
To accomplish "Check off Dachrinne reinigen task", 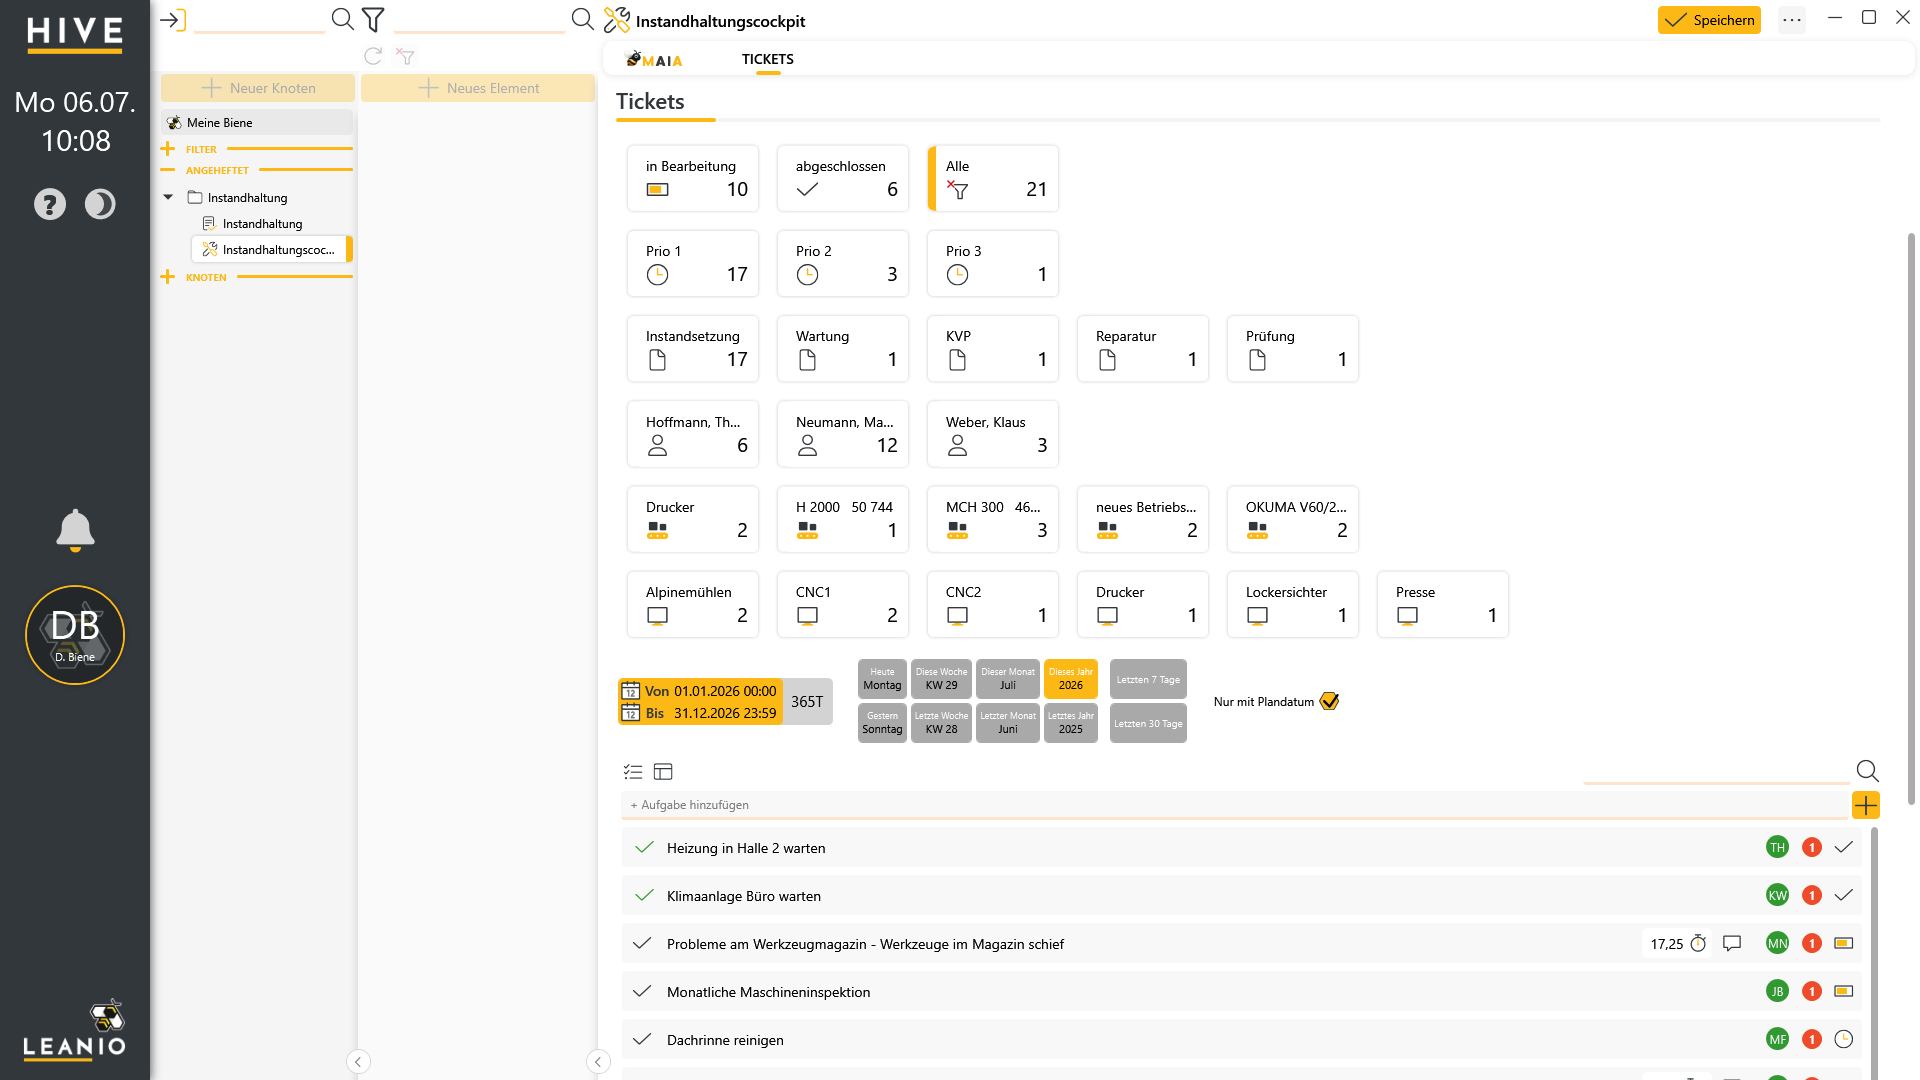I will [643, 1039].
